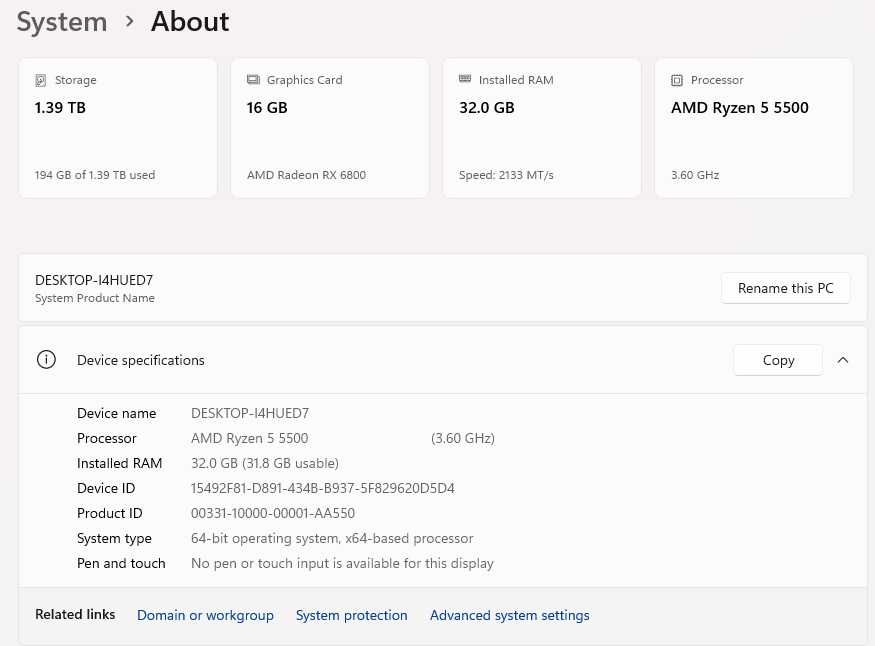Screen dimensions: 875x646
Task: Click the 'Related links' label
Action: (x=75, y=614)
